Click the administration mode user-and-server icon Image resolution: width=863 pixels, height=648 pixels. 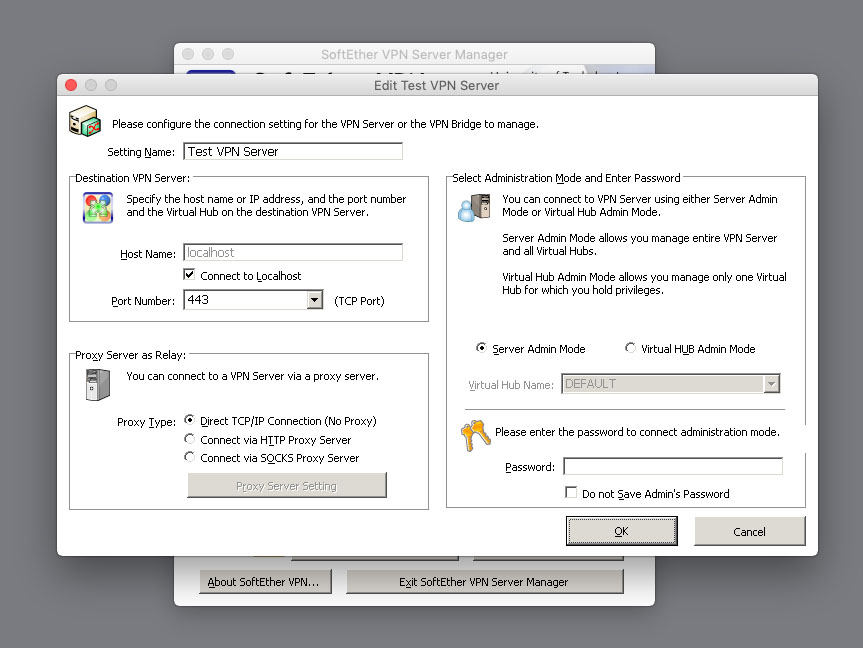point(473,208)
